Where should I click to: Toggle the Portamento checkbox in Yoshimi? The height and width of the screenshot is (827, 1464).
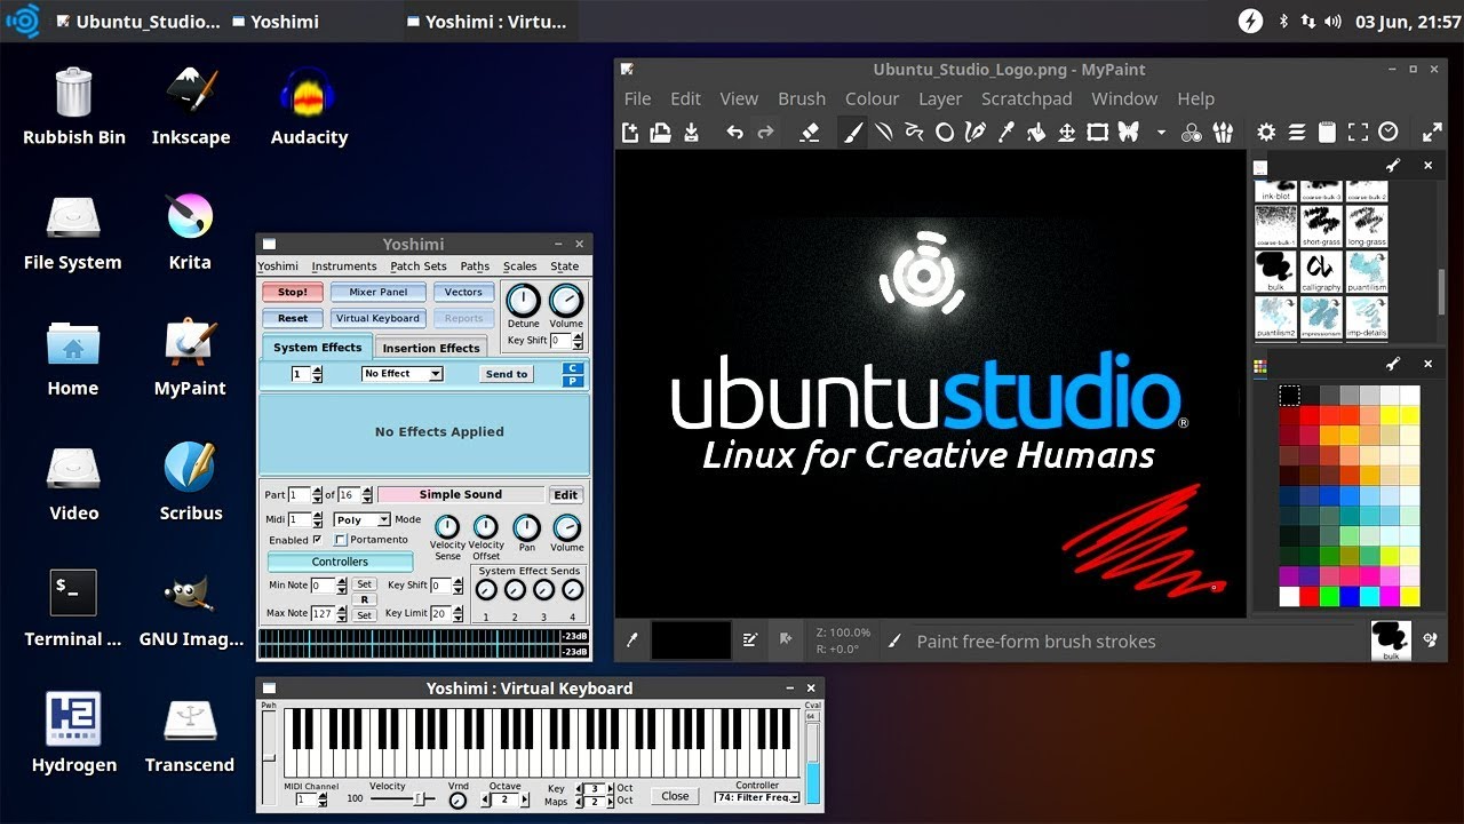pyautogui.click(x=340, y=540)
